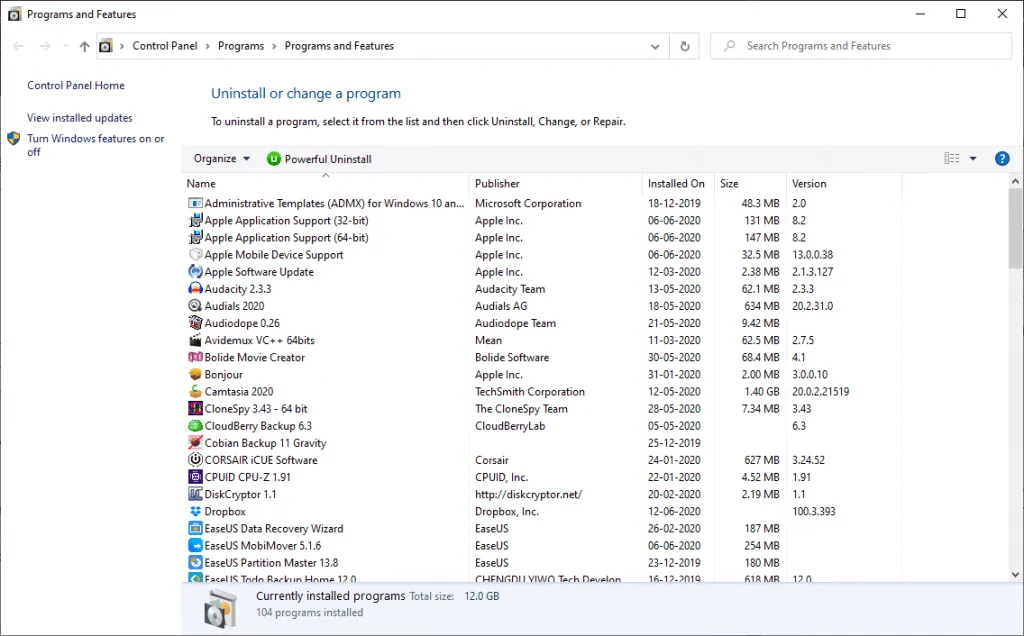Click the DiskCryptor 1.1 program icon
Viewport: 1024px width, 636px height.
click(x=195, y=494)
